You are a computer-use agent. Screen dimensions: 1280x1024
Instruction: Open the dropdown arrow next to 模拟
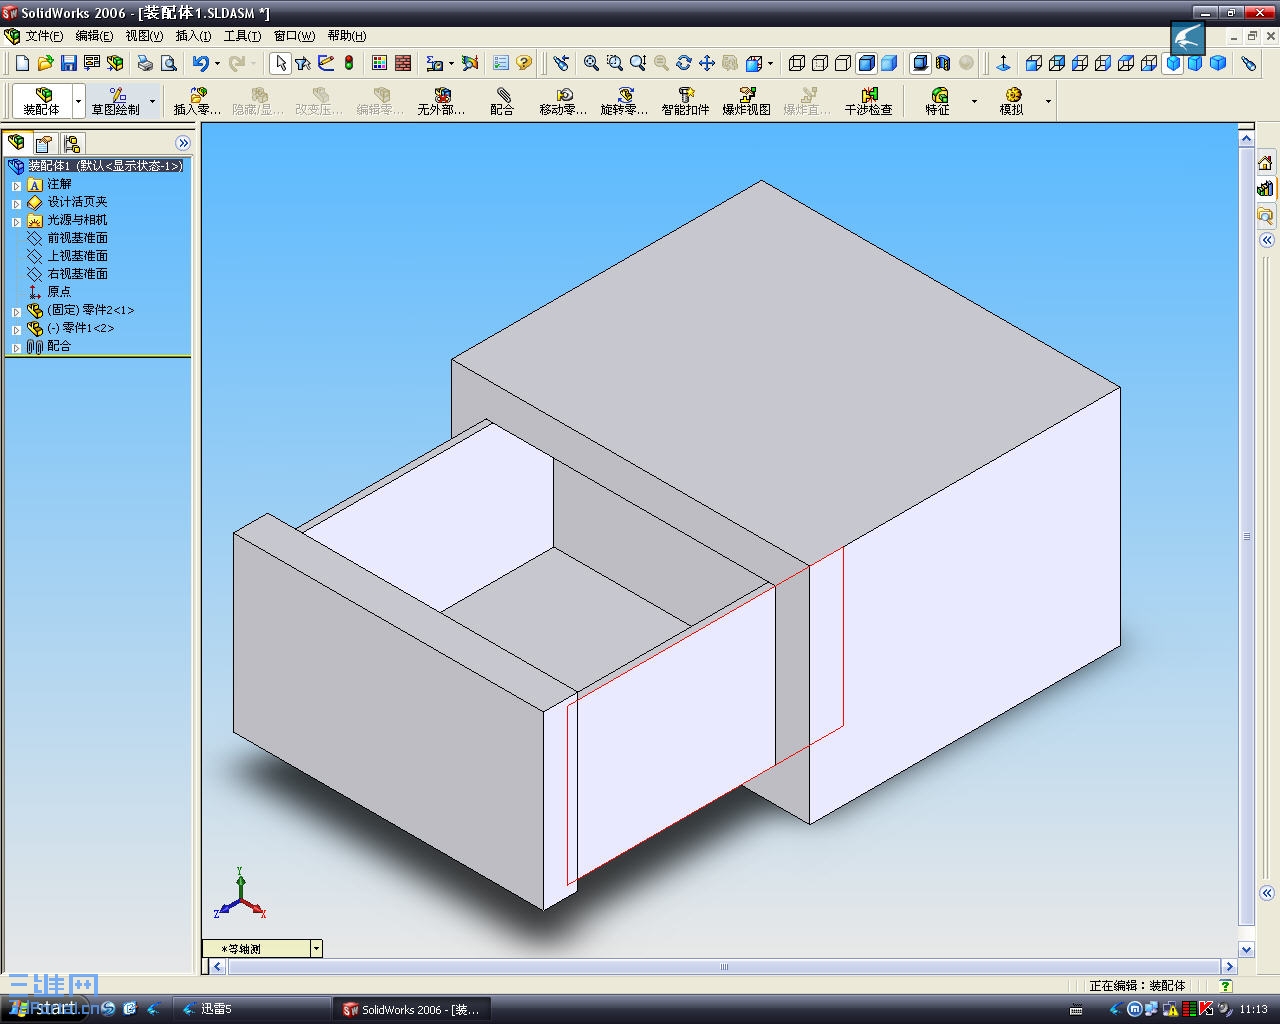tap(1048, 101)
